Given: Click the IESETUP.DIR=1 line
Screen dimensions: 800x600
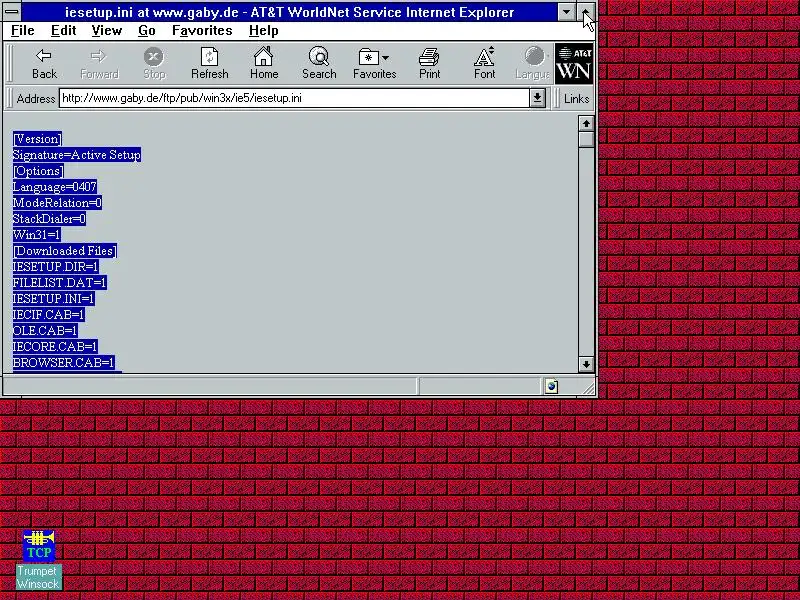Looking at the screenshot, I should tap(56, 266).
